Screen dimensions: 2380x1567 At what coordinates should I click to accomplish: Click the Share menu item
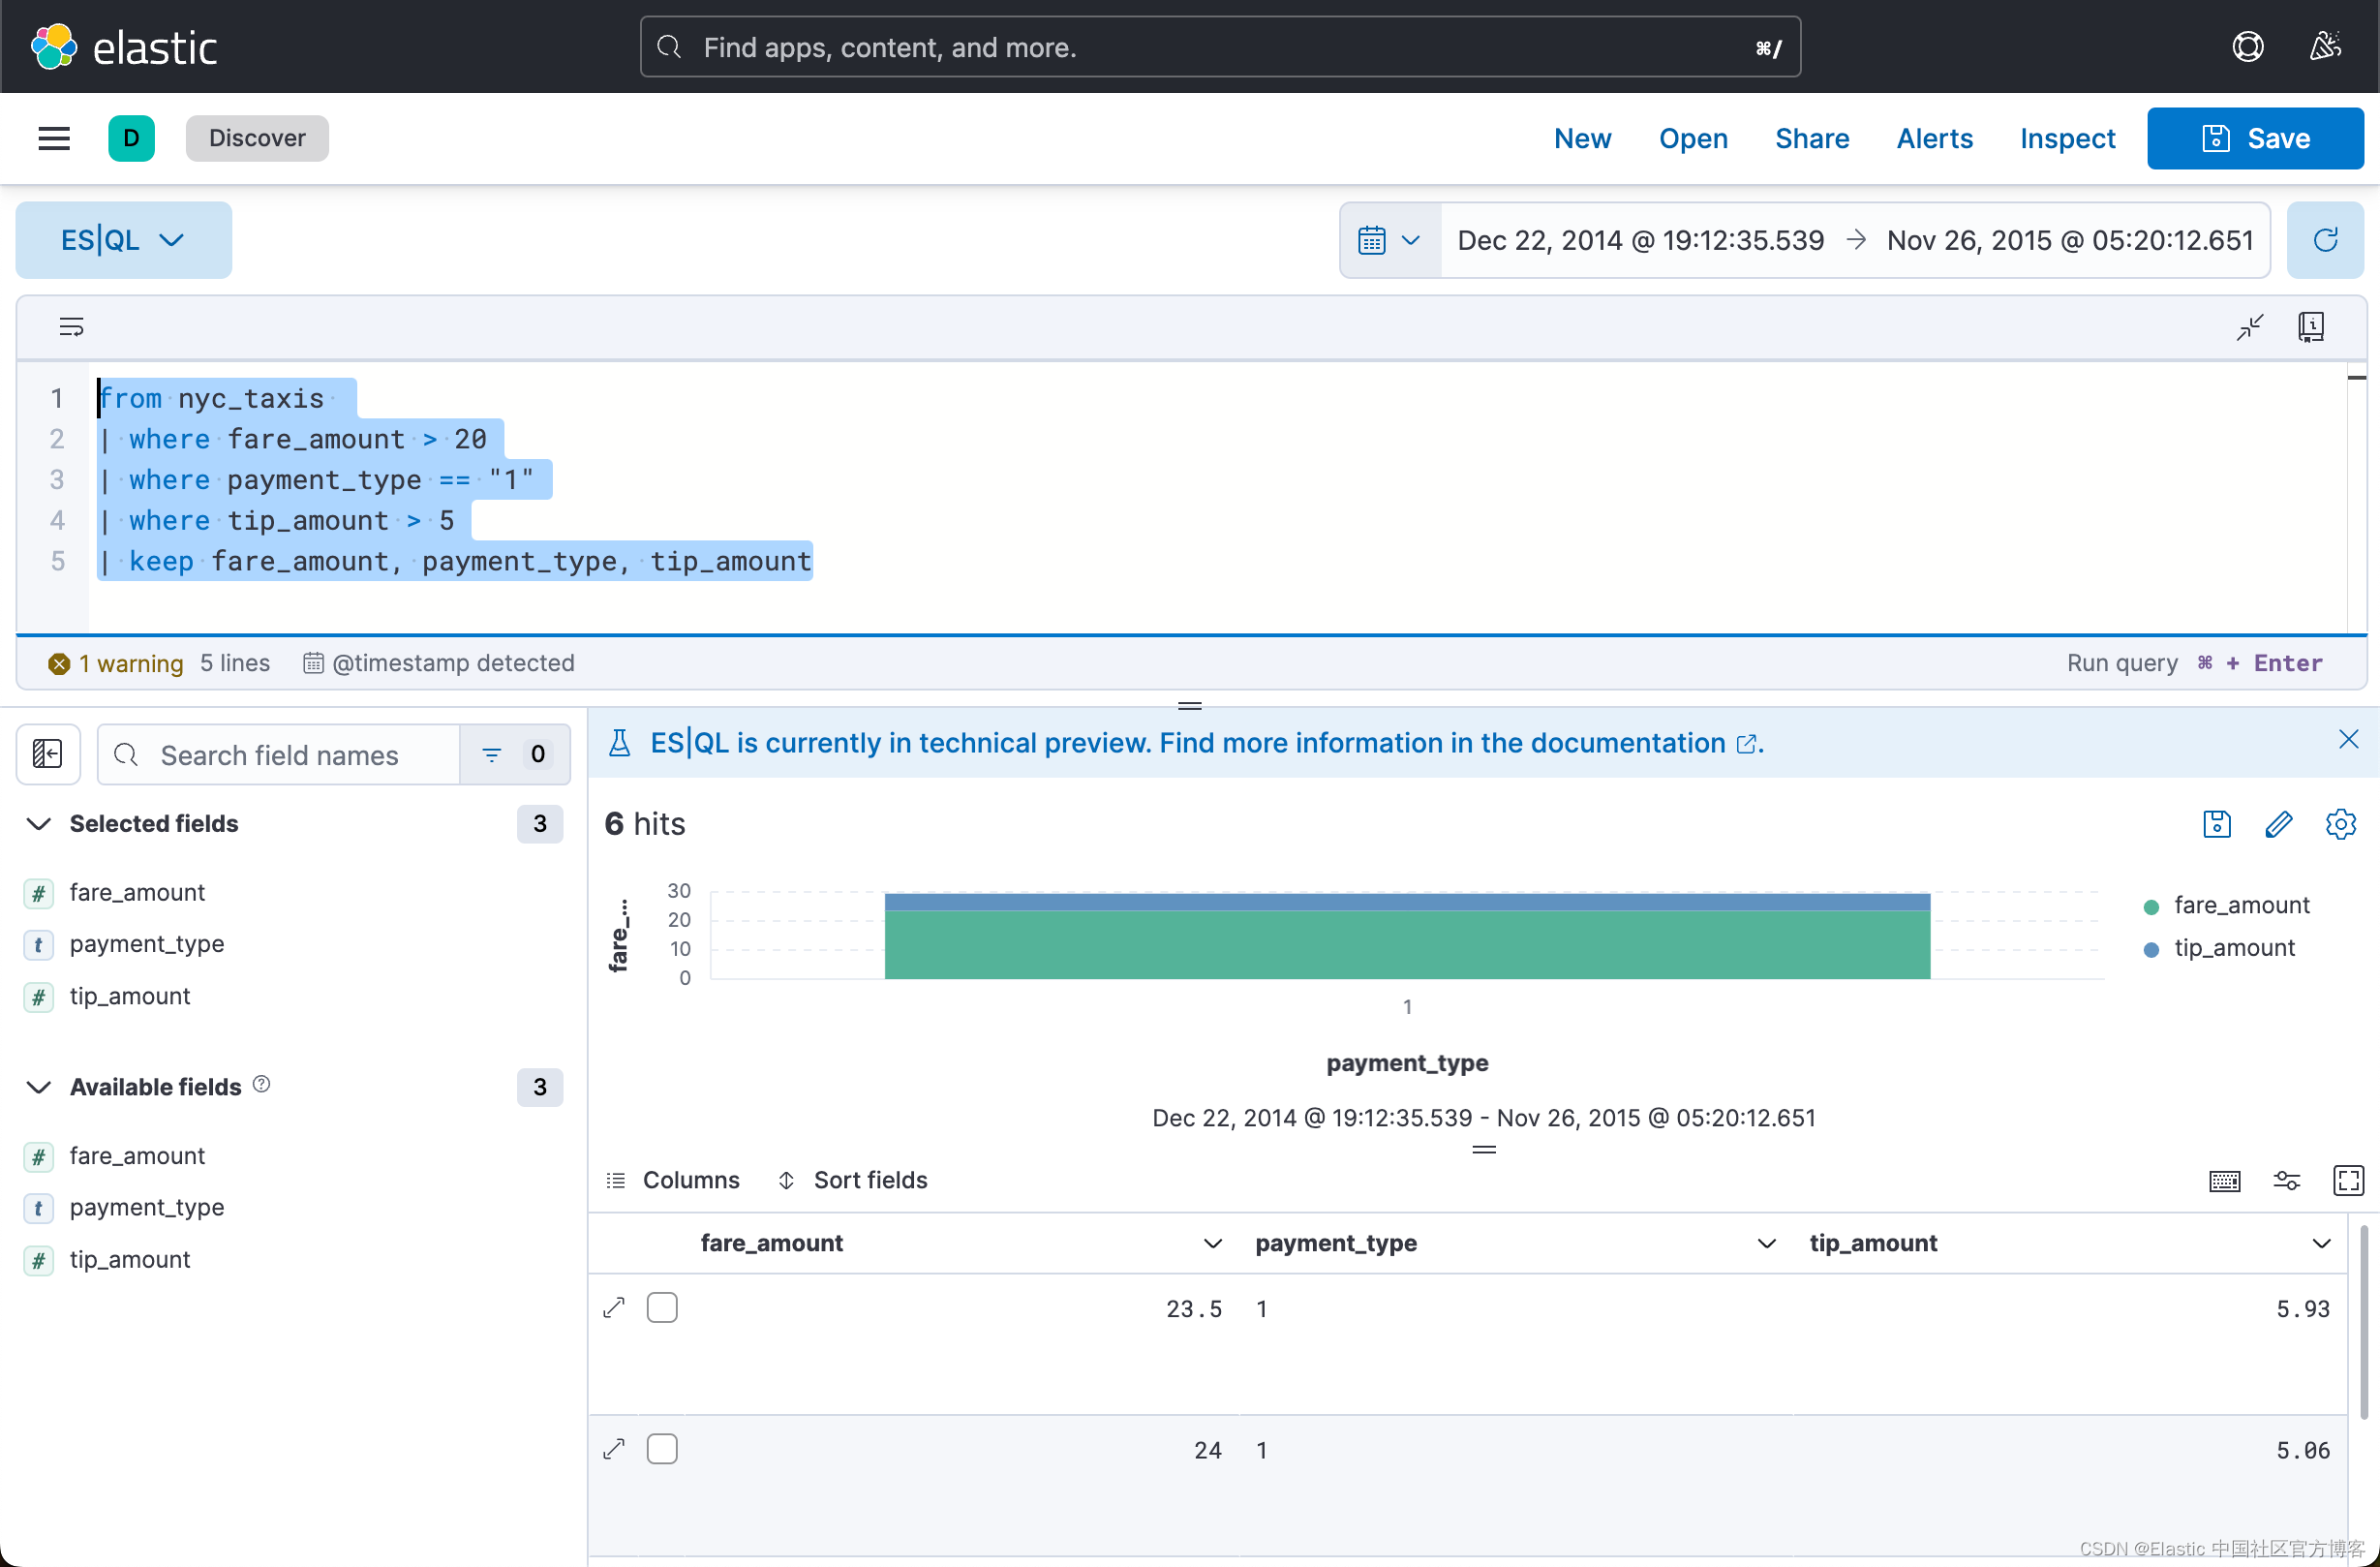click(x=1811, y=138)
